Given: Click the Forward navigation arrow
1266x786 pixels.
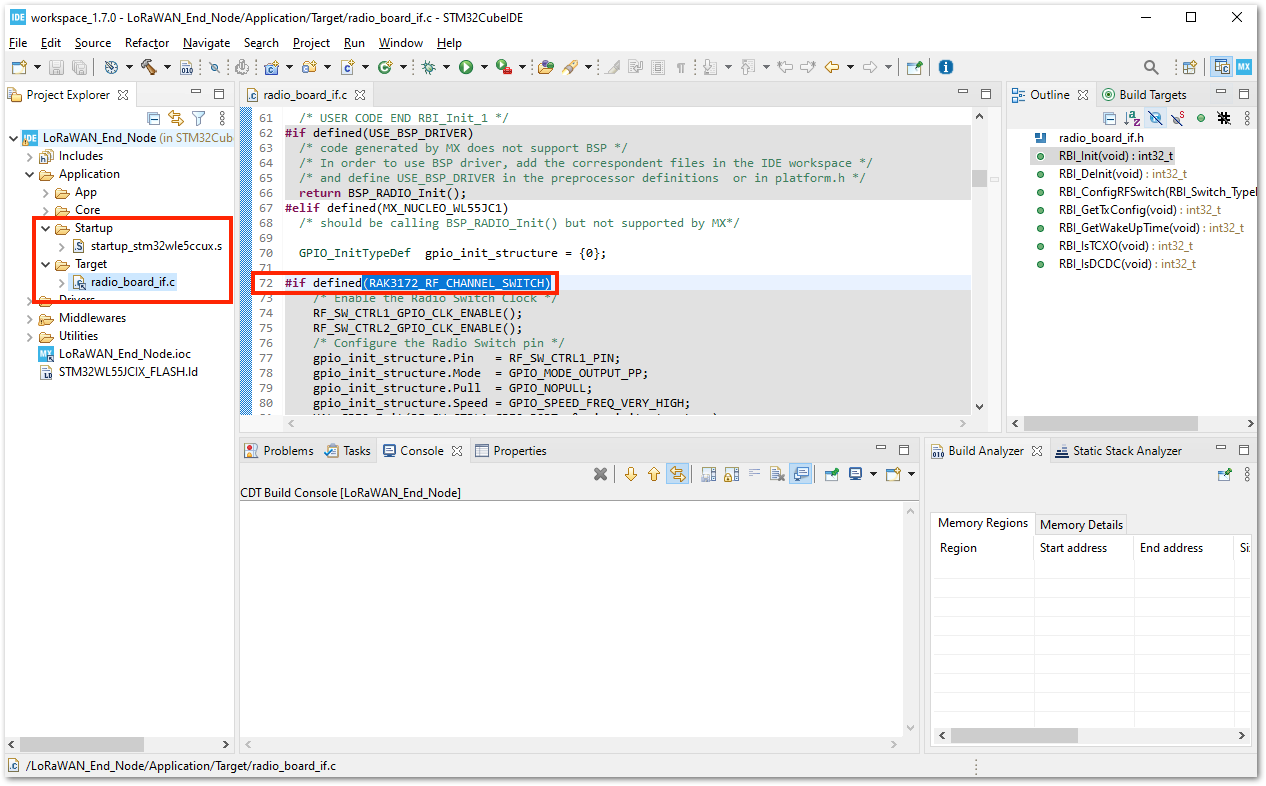Looking at the screenshot, I should coord(870,67).
